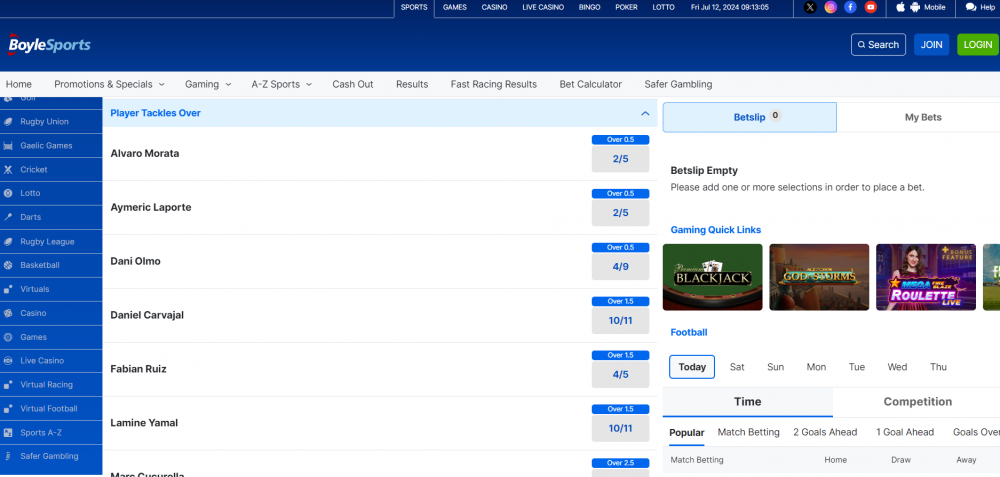This screenshot has width=1000, height=477.
Task: Open the Fast Racing Results link
Action: click(494, 84)
